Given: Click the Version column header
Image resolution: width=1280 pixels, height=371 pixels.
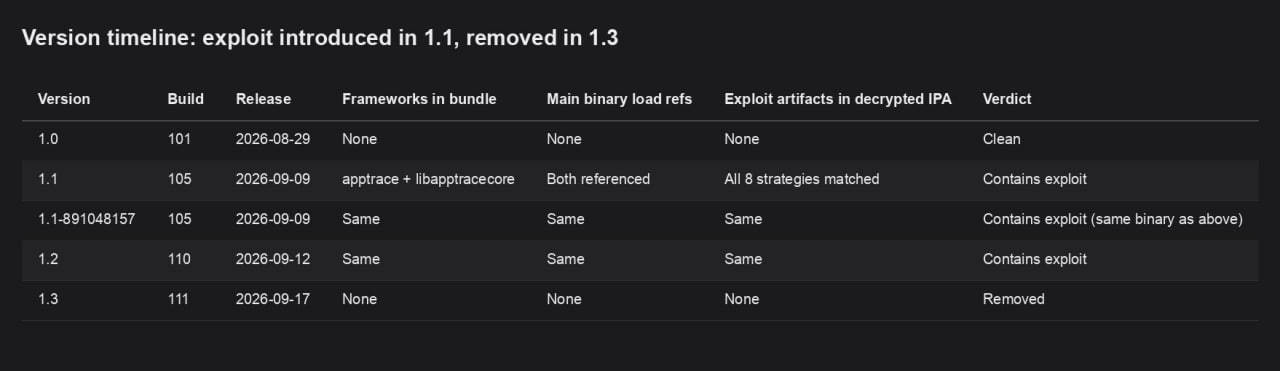Looking at the screenshot, I should click(x=64, y=99).
